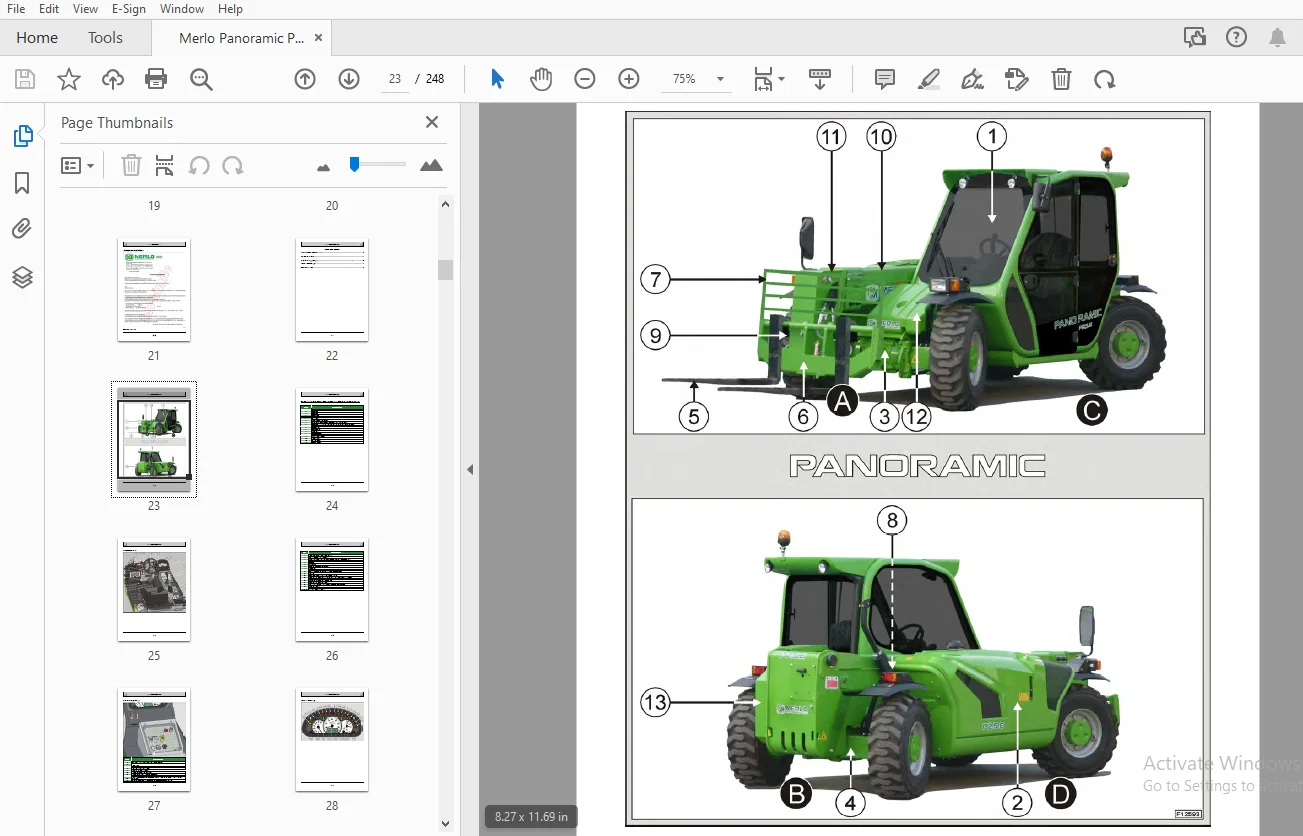The image size is (1303, 836).
Task: Select page 25 thumbnail
Action: [154, 590]
